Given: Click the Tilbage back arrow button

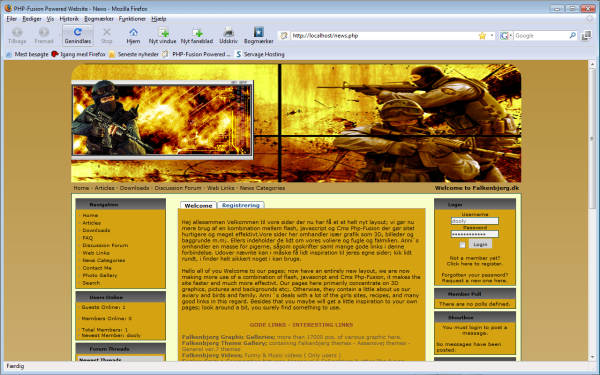Looking at the screenshot, I should click(17, 35).
